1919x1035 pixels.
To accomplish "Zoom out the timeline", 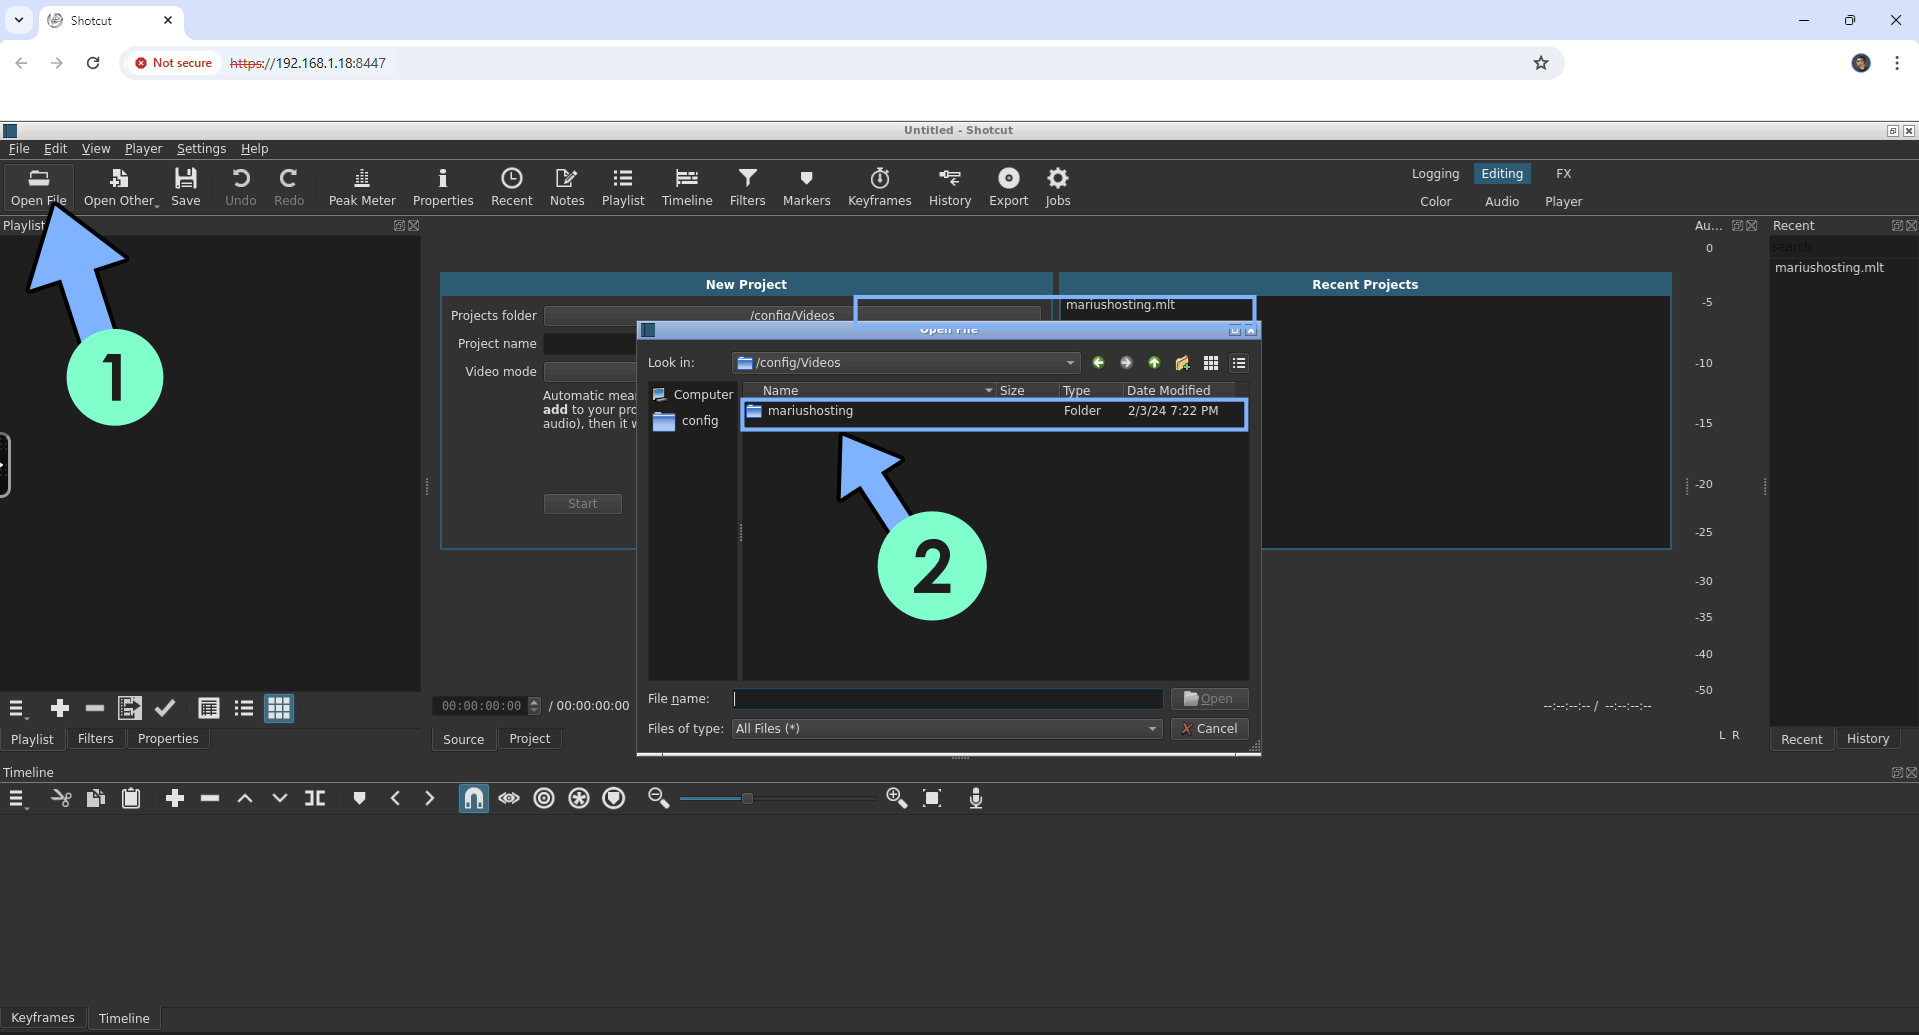I will [x=658, y=798].
